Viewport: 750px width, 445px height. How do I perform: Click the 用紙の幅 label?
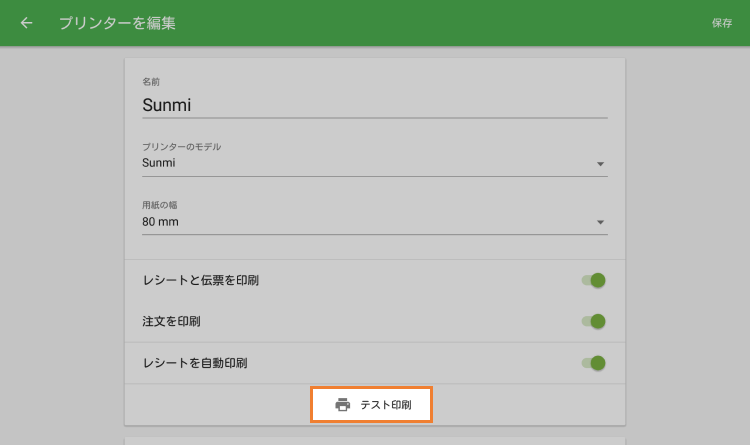click(x=160, y=205)
